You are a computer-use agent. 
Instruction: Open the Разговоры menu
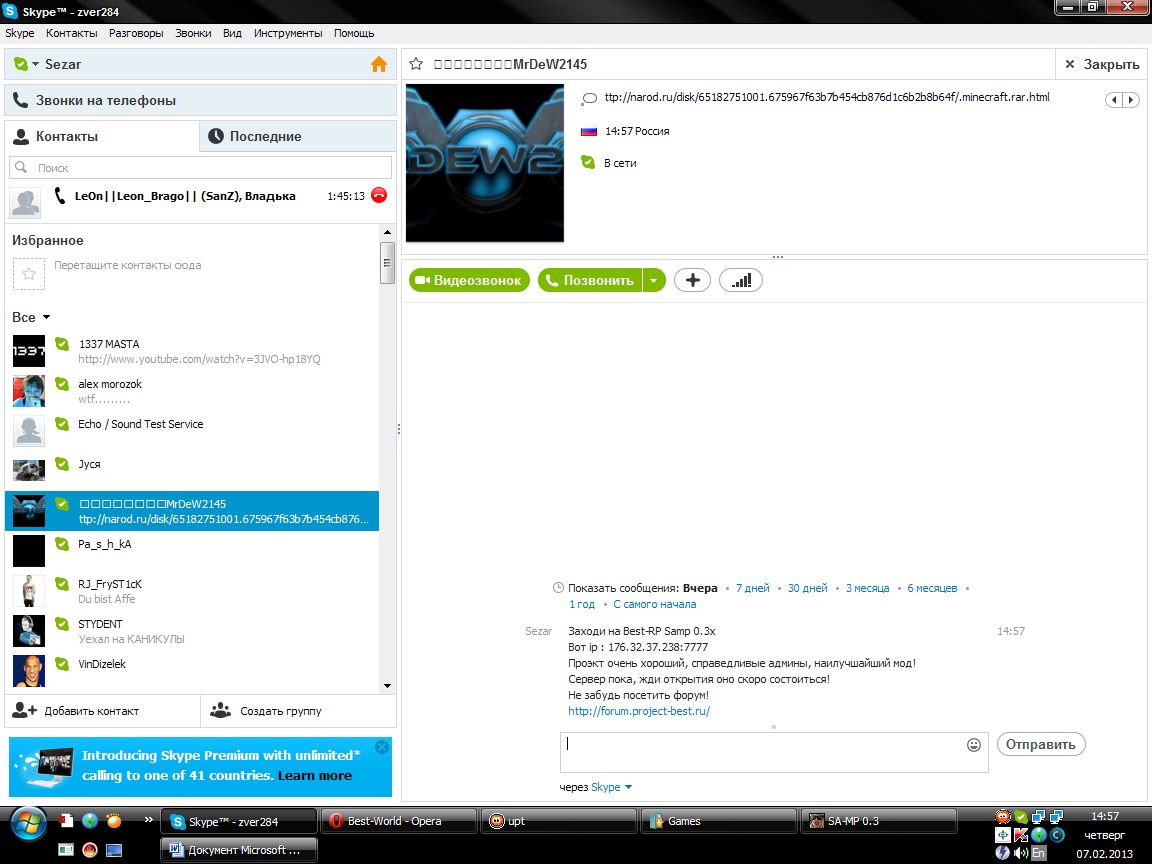tap(136, 33)
